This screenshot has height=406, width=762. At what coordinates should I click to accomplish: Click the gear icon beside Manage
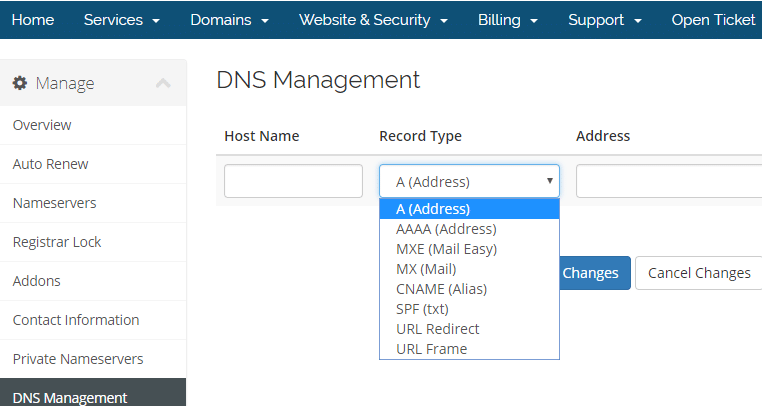(x=20, y=84)
